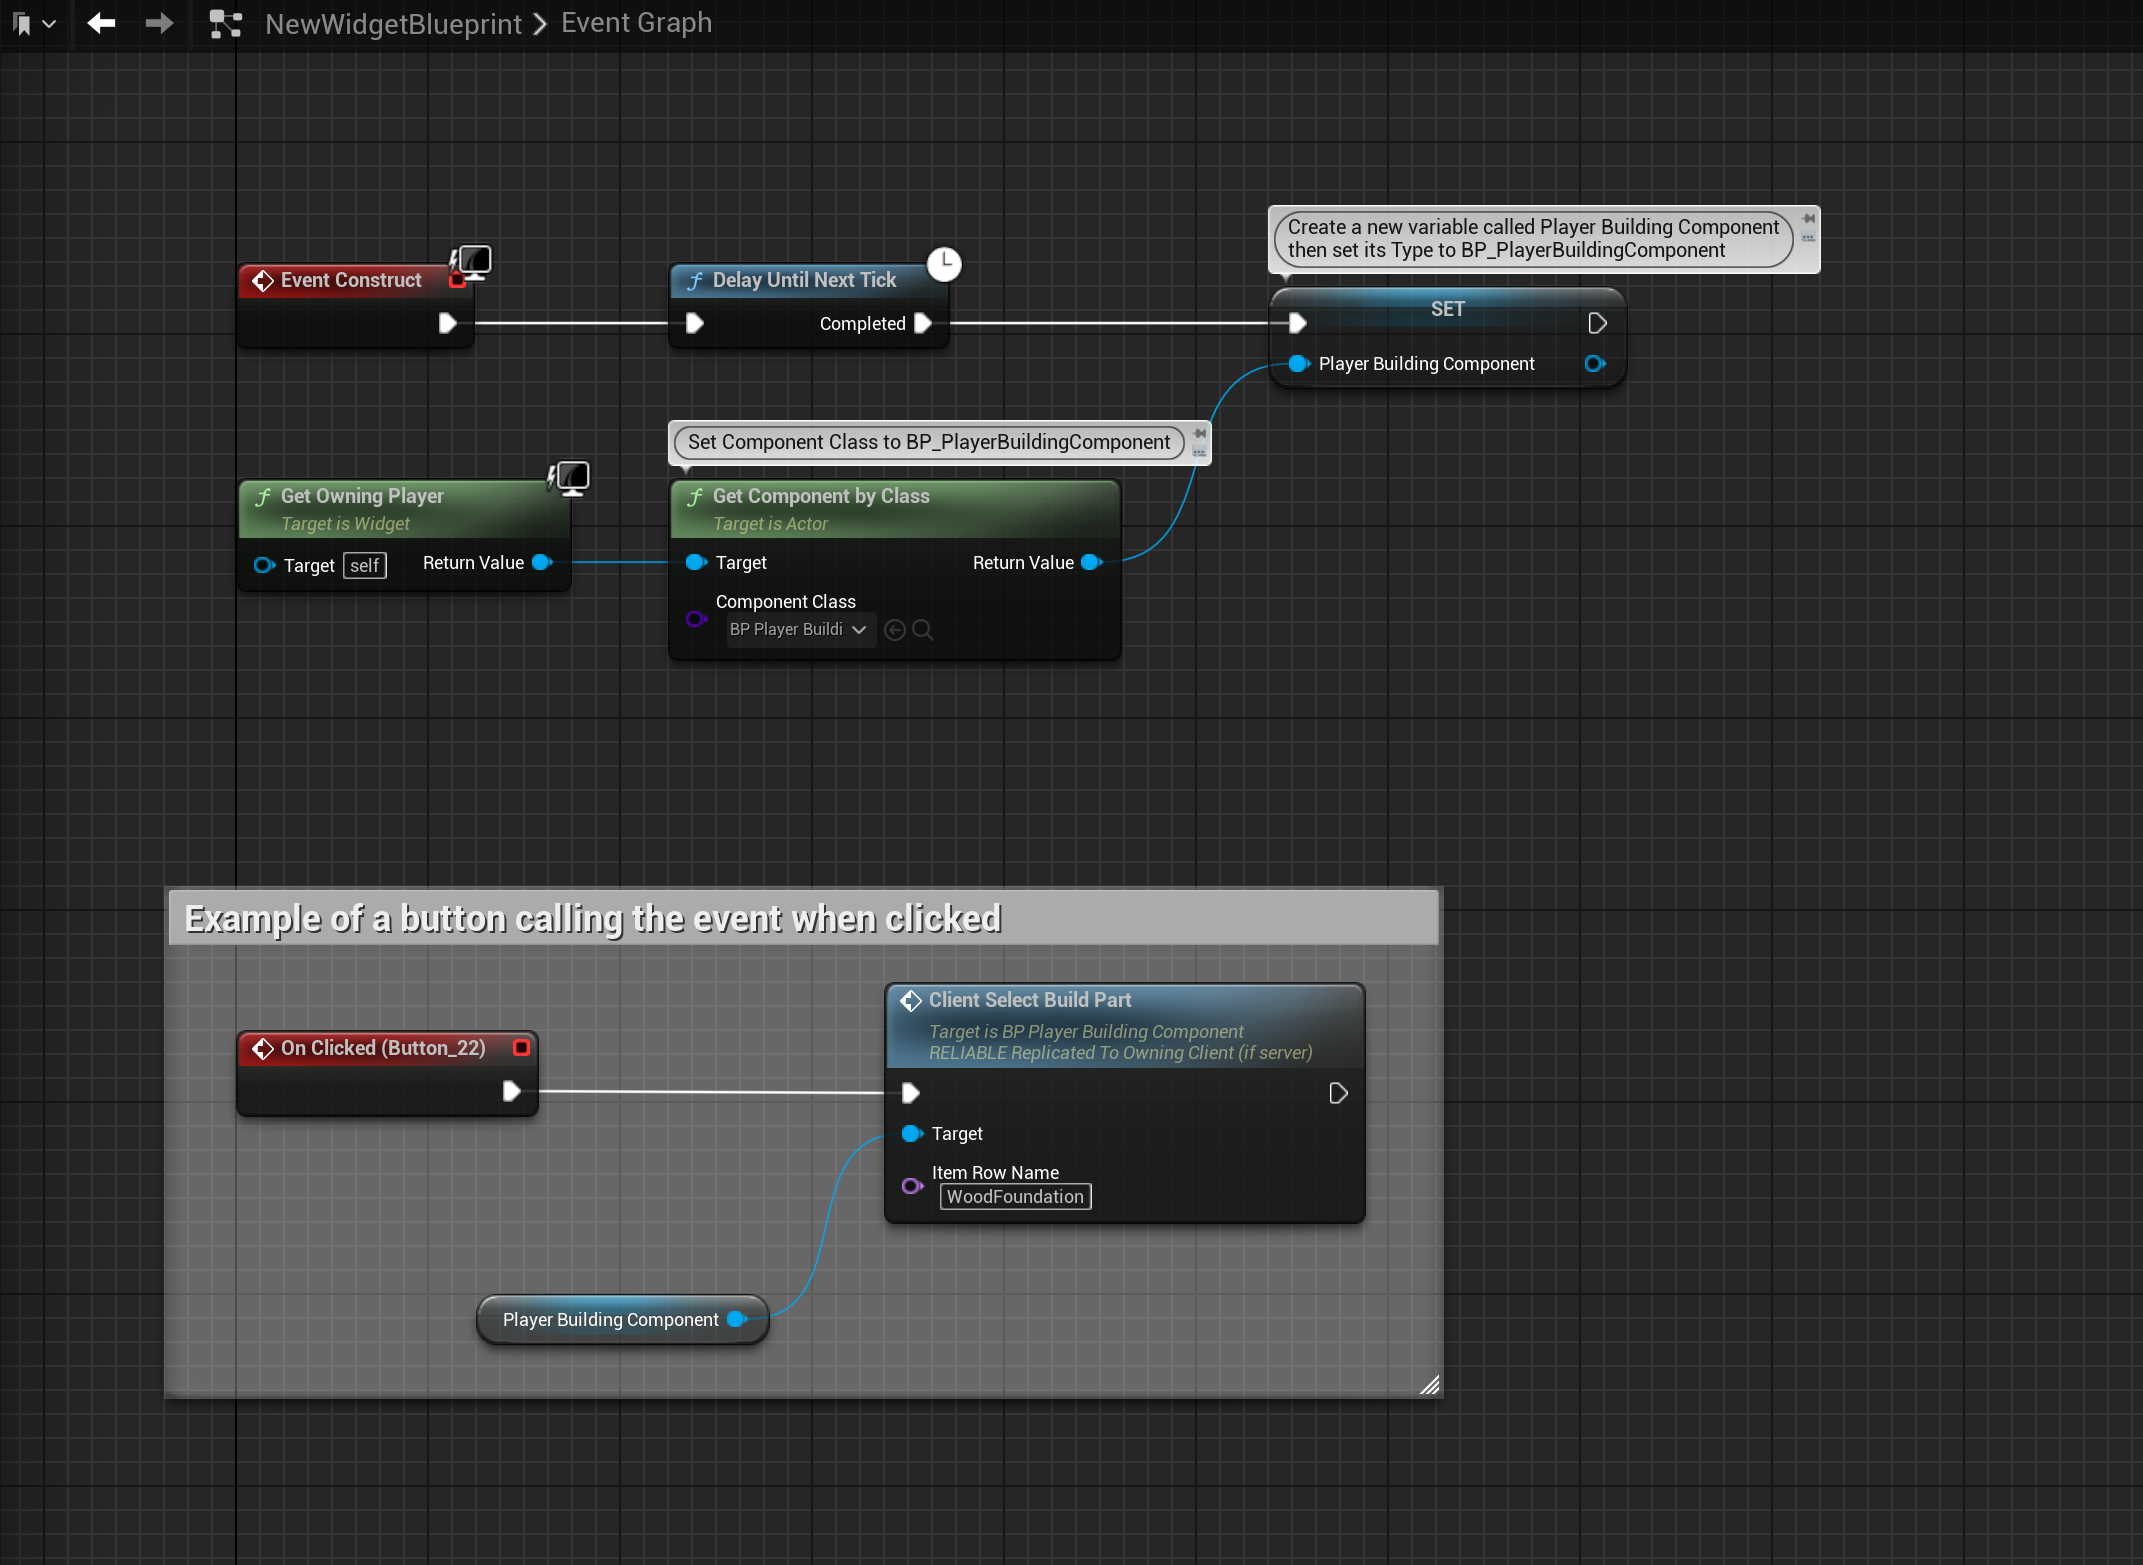Screen dimensions: 2143x1565
Task: Select the Client Select Build Part node header
Action: pos(1030,1000)
